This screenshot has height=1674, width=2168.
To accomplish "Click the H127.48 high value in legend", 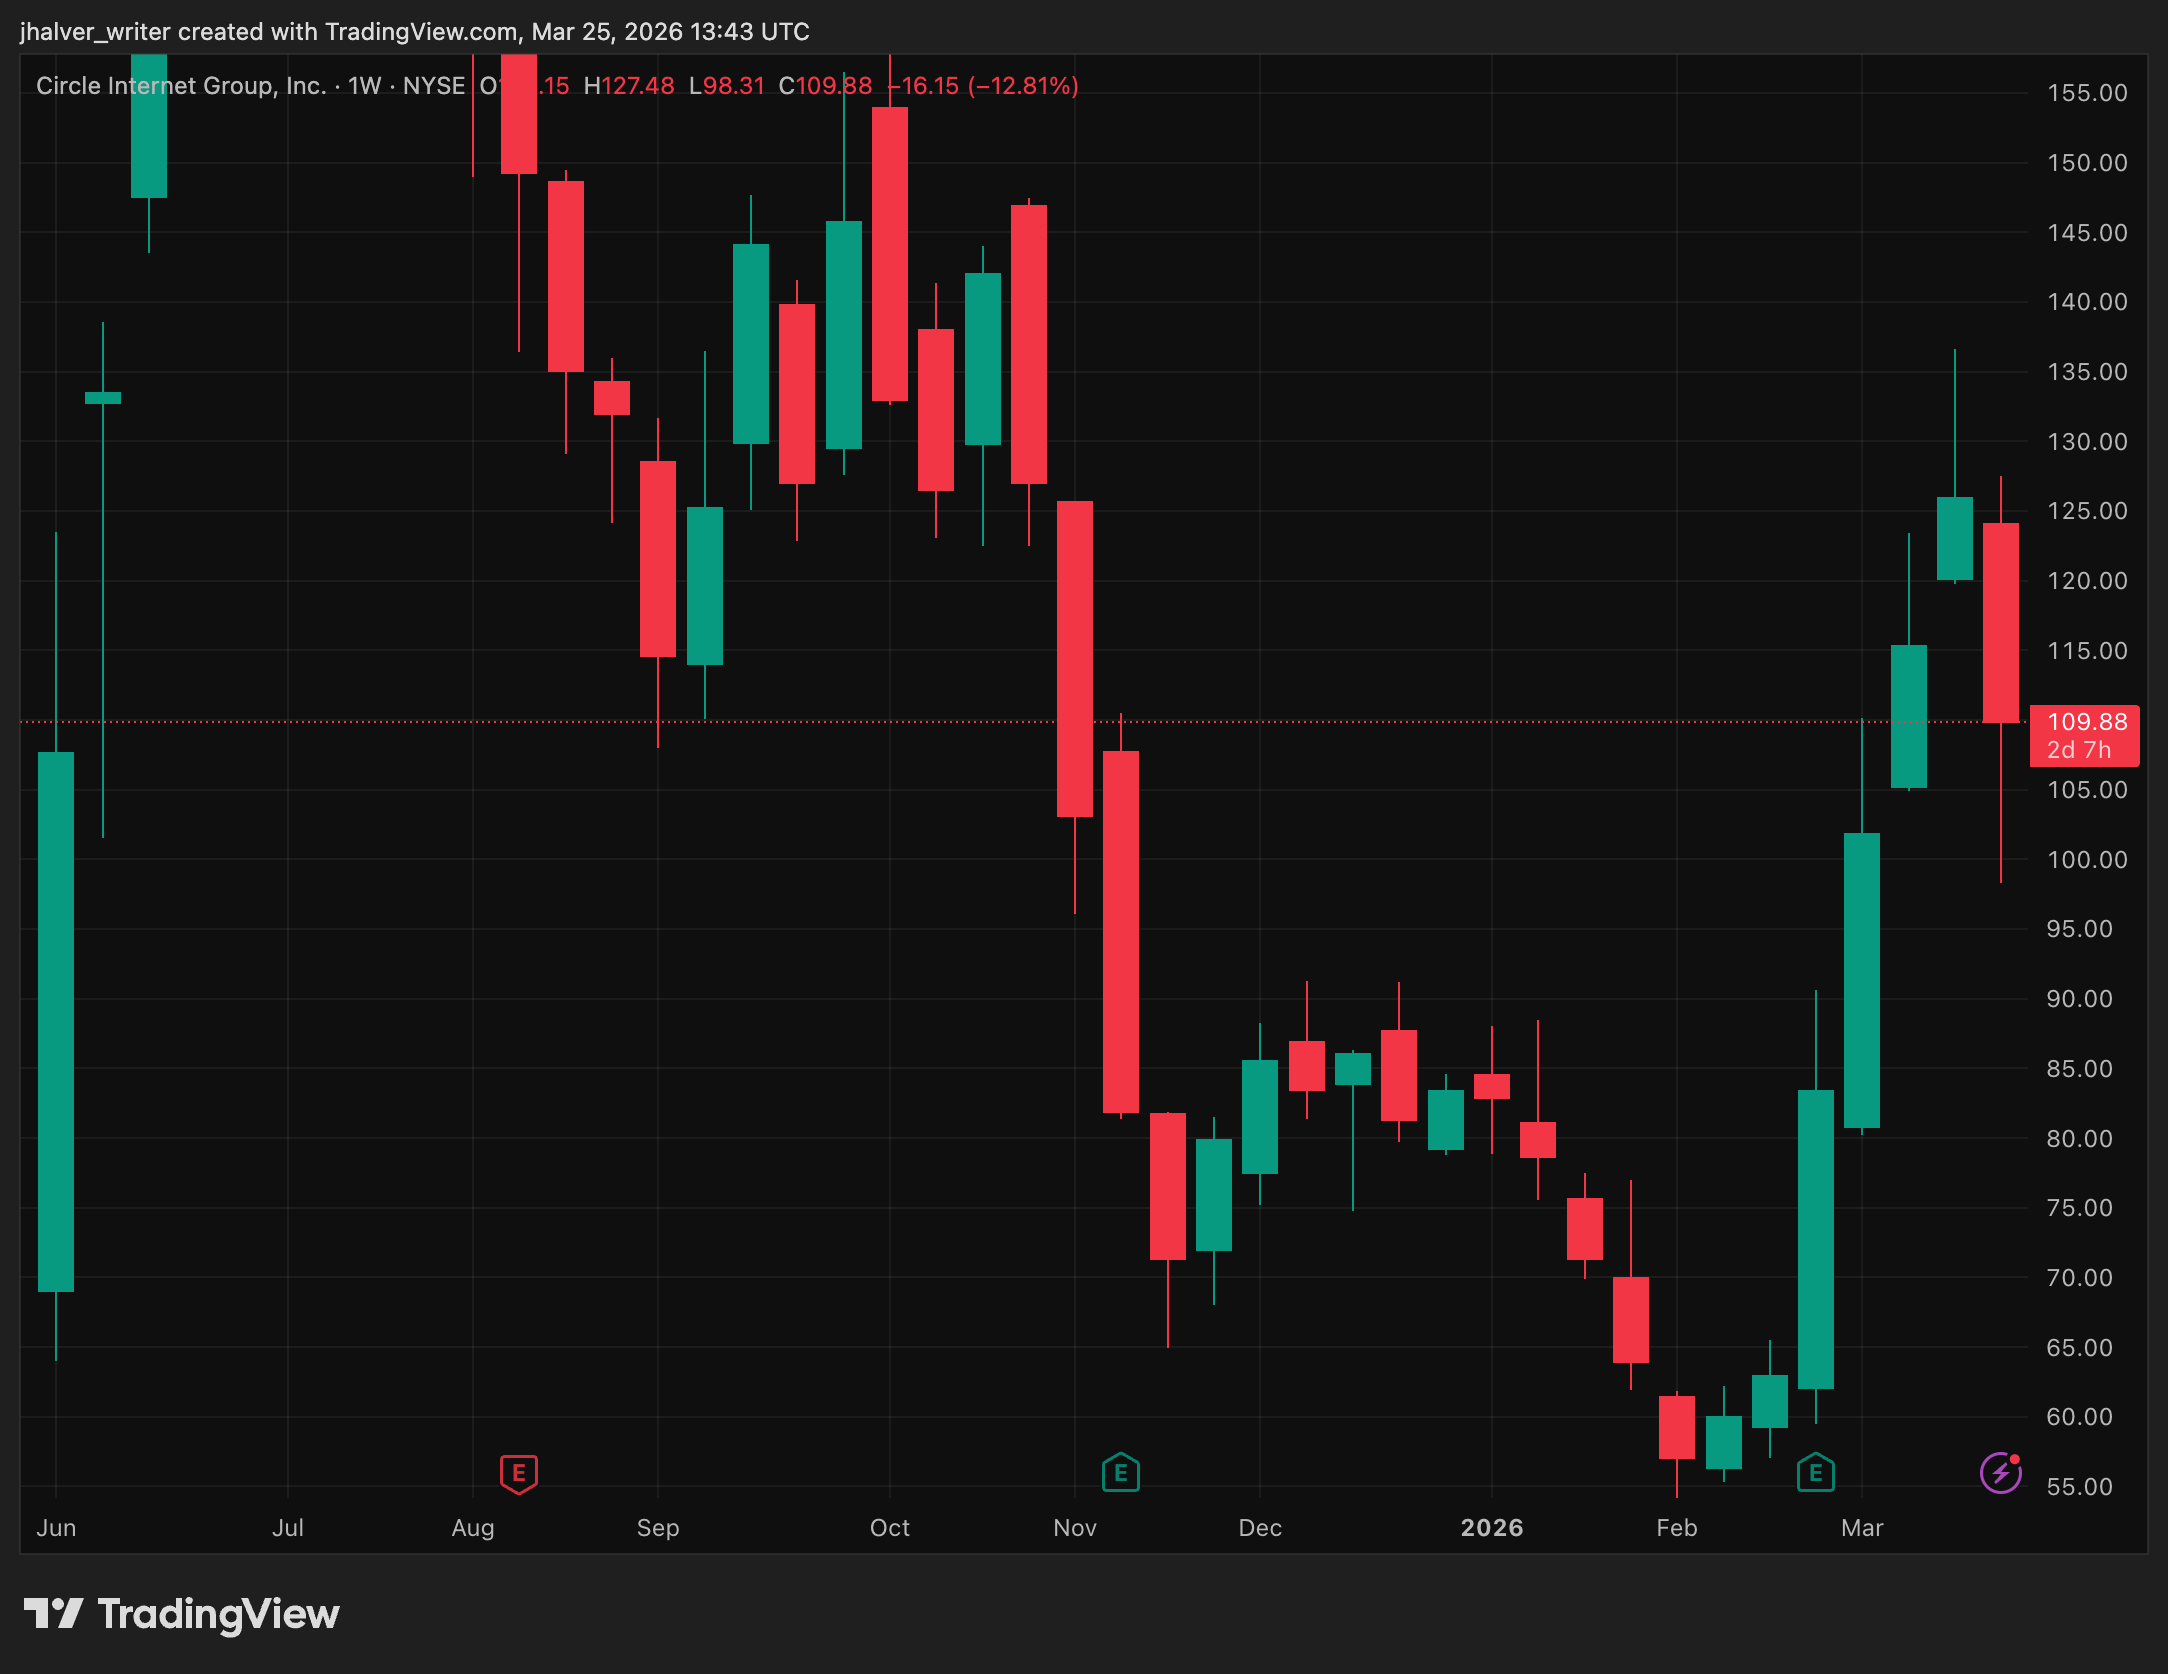I will pyautogui.click(x=629, y=86).
